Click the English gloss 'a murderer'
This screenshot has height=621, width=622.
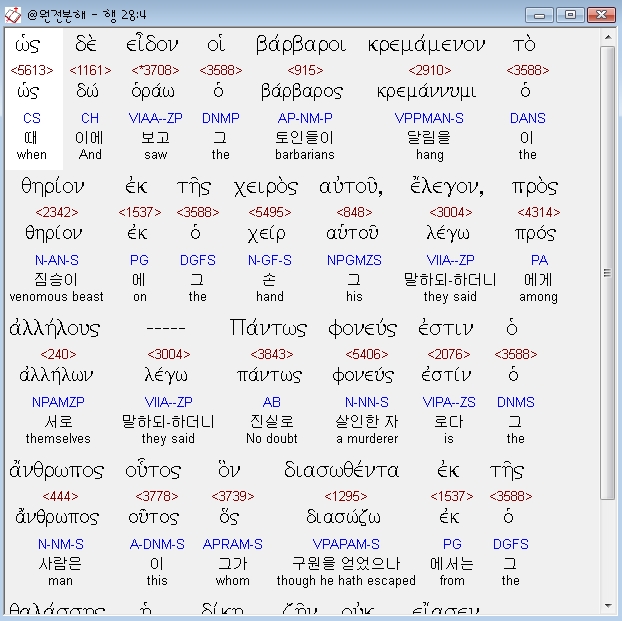367,438
